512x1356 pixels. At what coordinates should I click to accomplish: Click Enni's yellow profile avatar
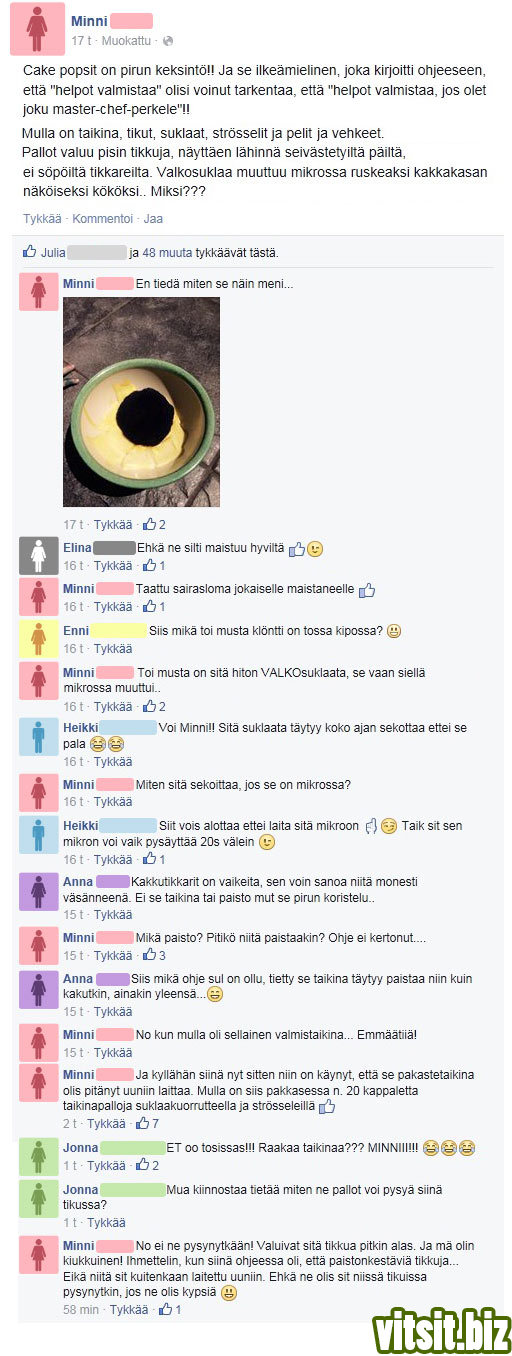[38, 640]
